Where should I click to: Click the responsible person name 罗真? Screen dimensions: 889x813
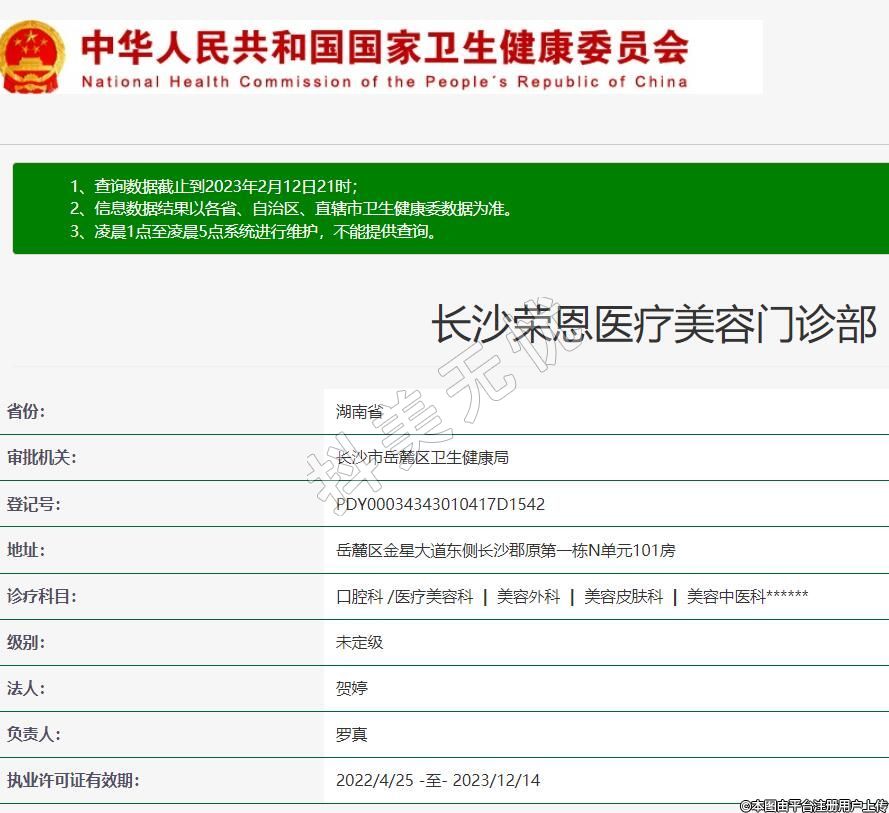tap(351, 734)
